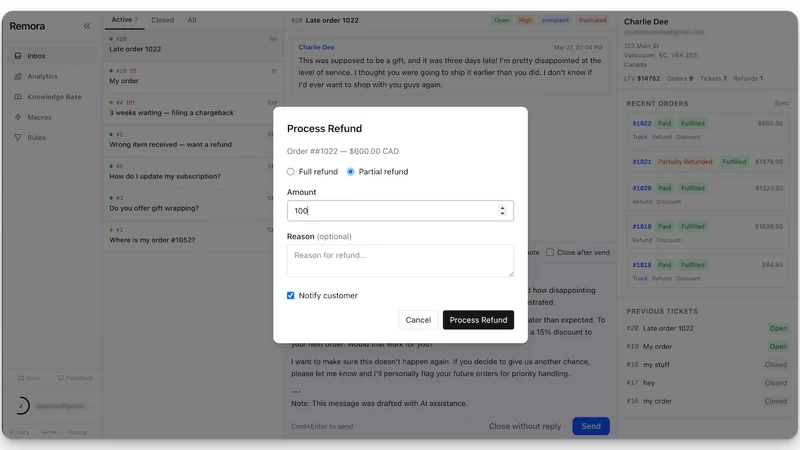
Task: Click Track under order #1018
Action: pyautogui.click(x=640, y=278)
